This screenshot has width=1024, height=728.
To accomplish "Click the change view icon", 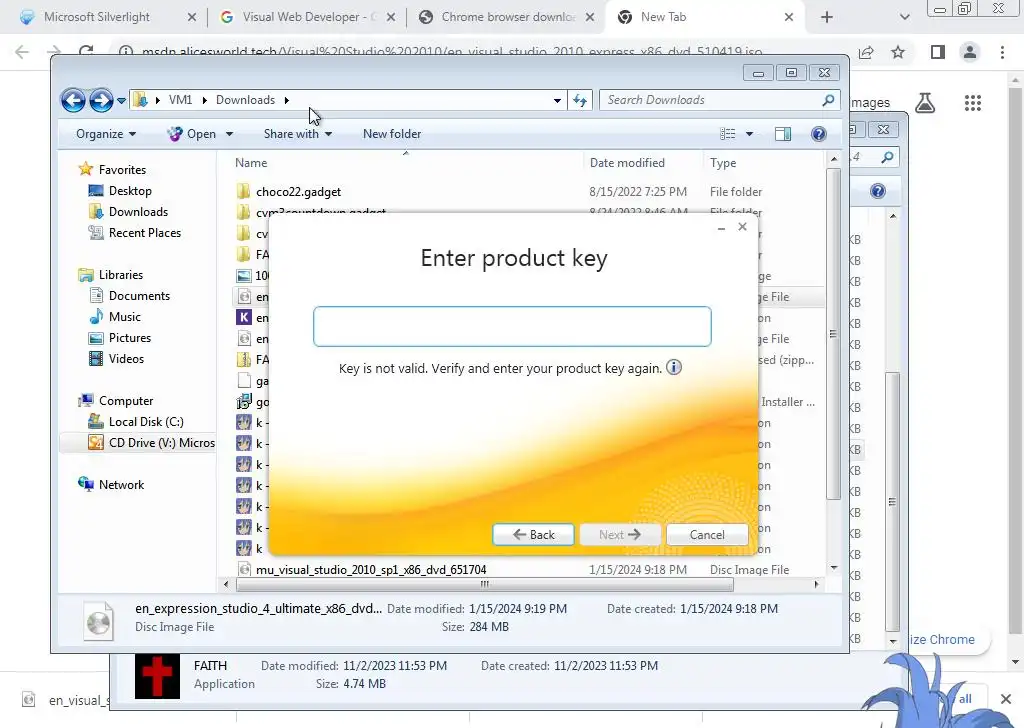I will click(728, 134).
